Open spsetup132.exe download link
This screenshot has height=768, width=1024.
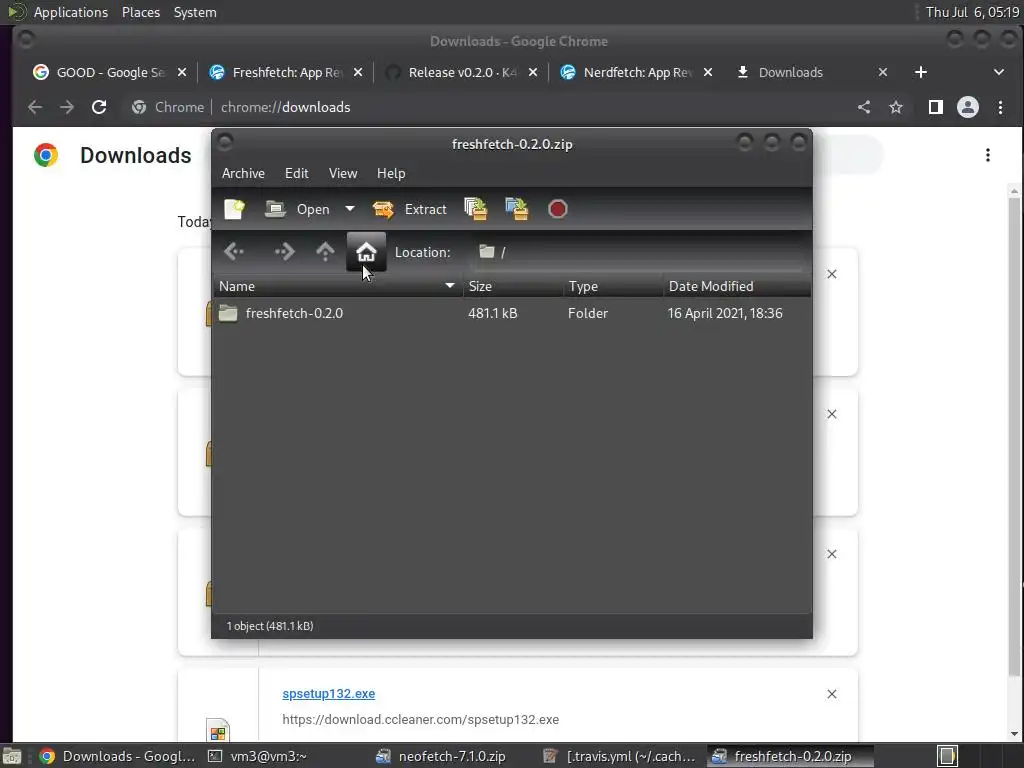pyautogui.click(x=328, y=694)
